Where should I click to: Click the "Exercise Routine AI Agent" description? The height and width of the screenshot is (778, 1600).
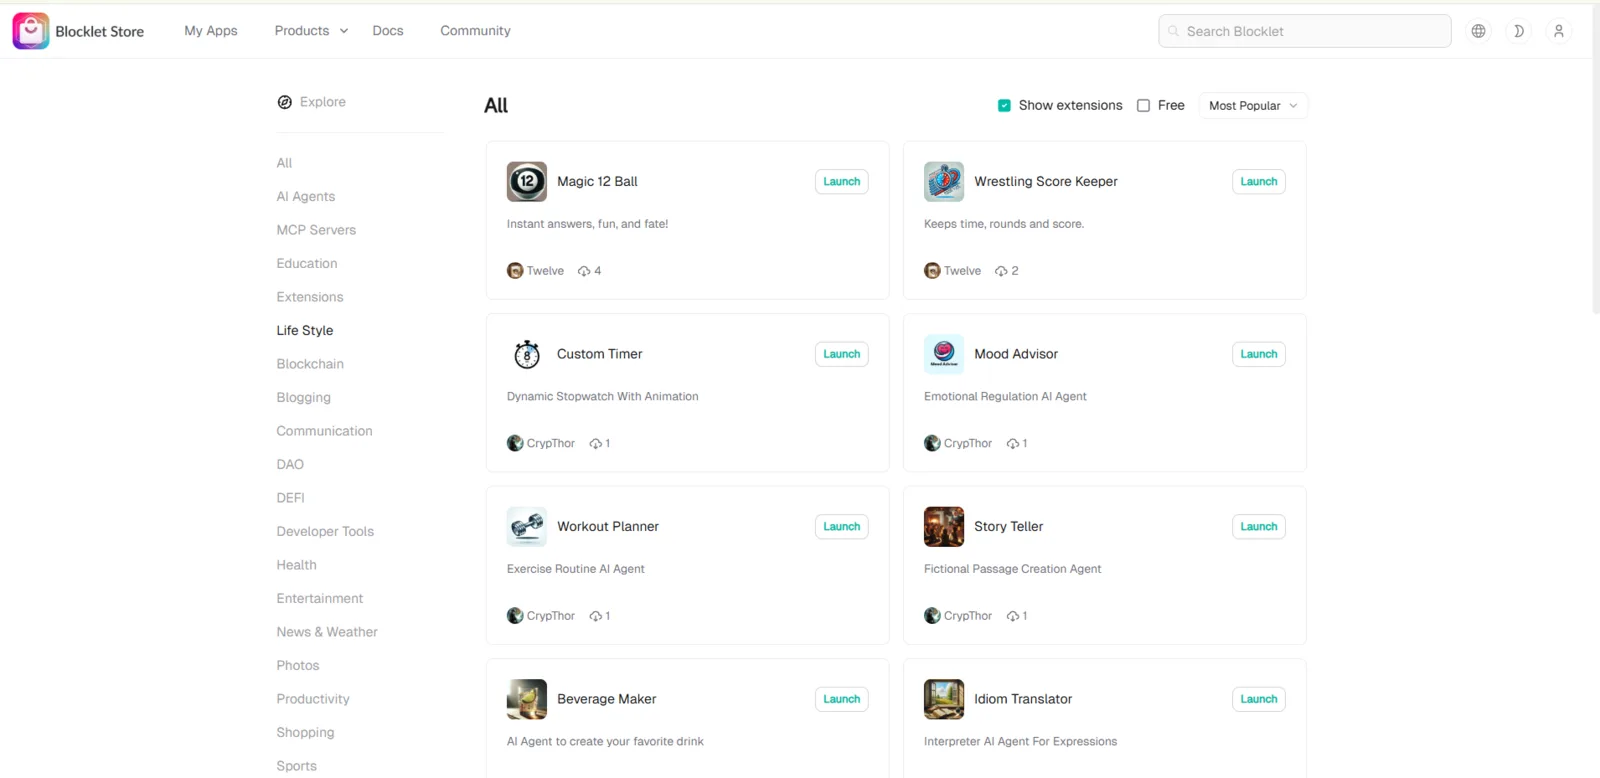576,569
